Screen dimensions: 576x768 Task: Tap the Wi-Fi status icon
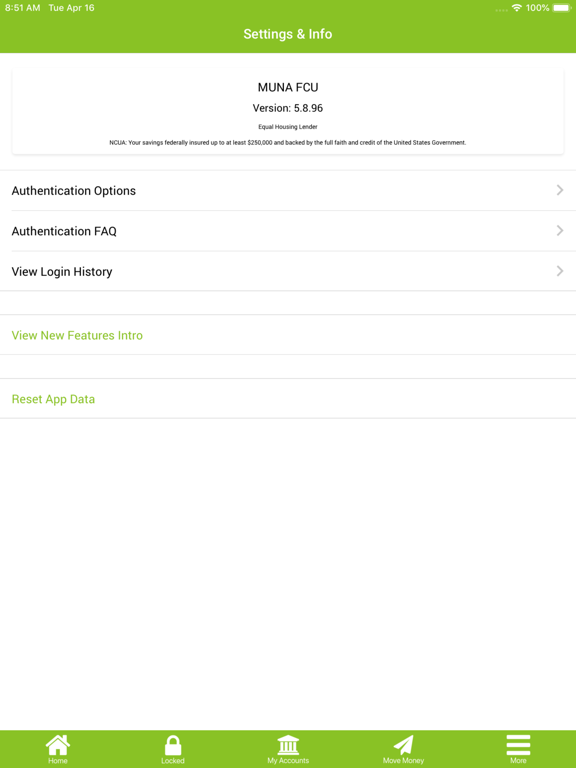click(516, 8)
